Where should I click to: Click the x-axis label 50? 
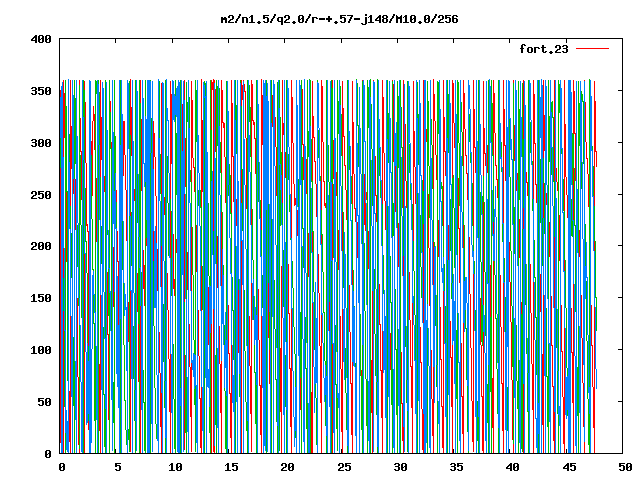(625, 467)
